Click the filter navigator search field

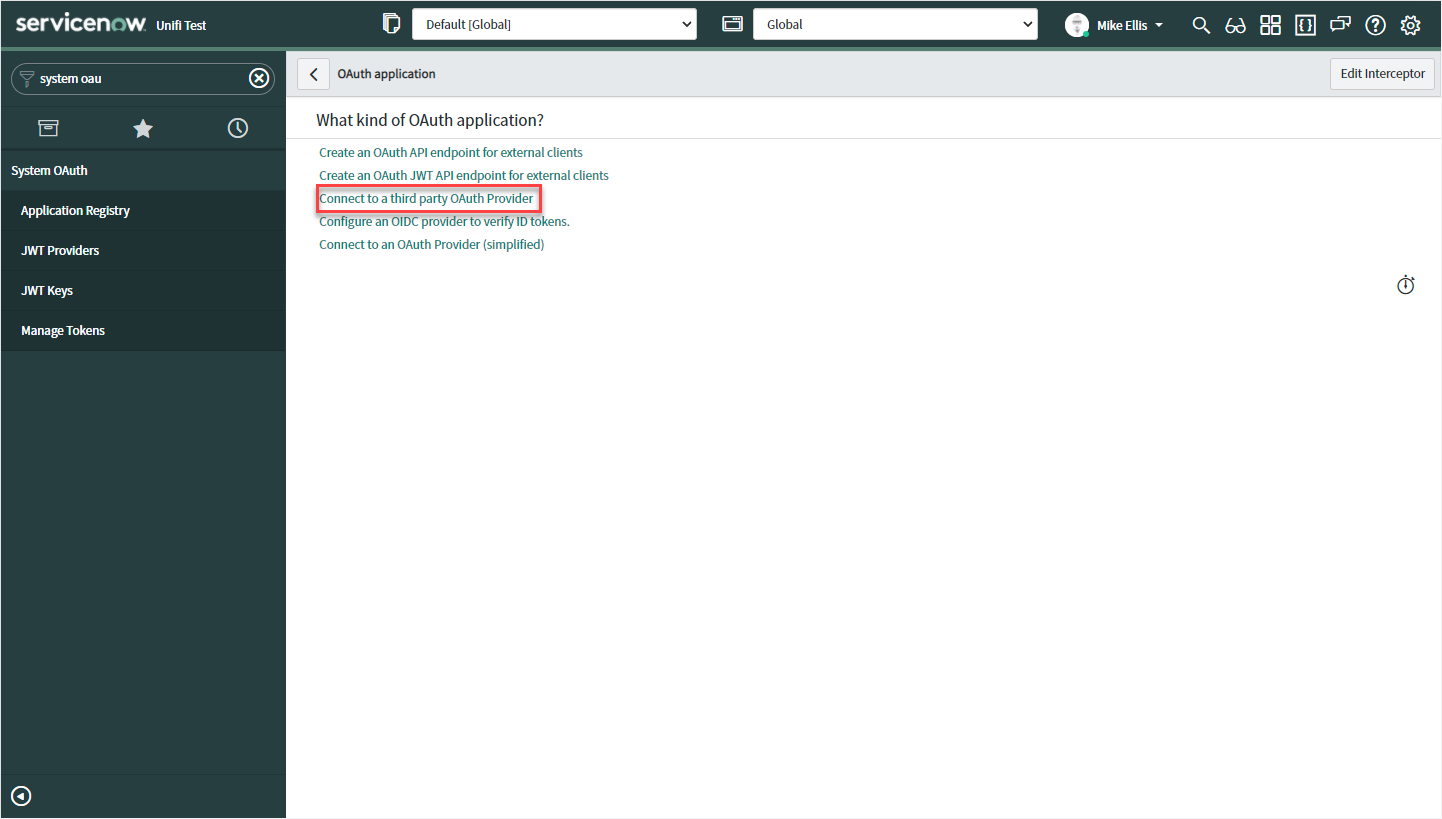point(142,78)
